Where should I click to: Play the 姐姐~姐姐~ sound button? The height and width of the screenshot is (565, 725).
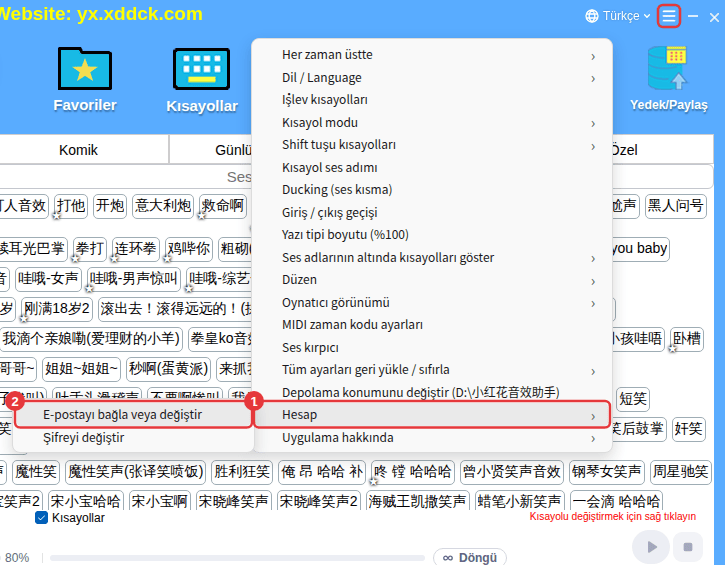81,369
